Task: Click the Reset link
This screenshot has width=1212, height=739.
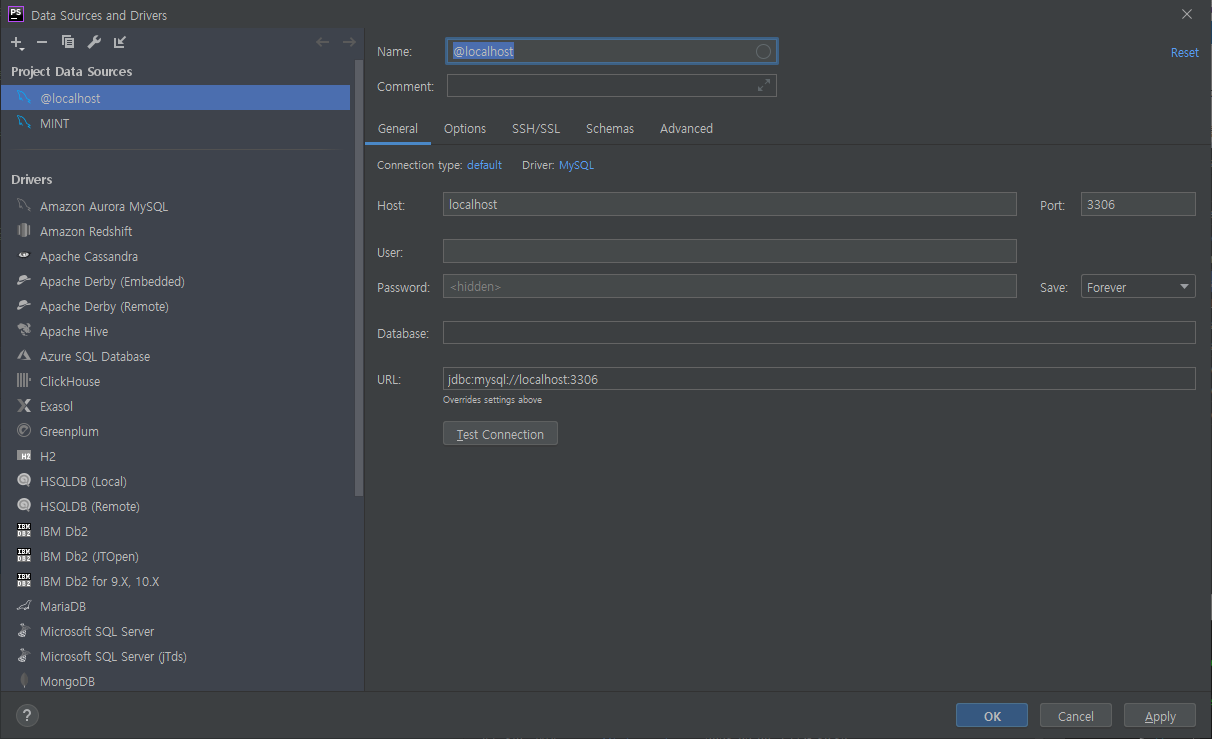Action: [x=1185, y=52]
